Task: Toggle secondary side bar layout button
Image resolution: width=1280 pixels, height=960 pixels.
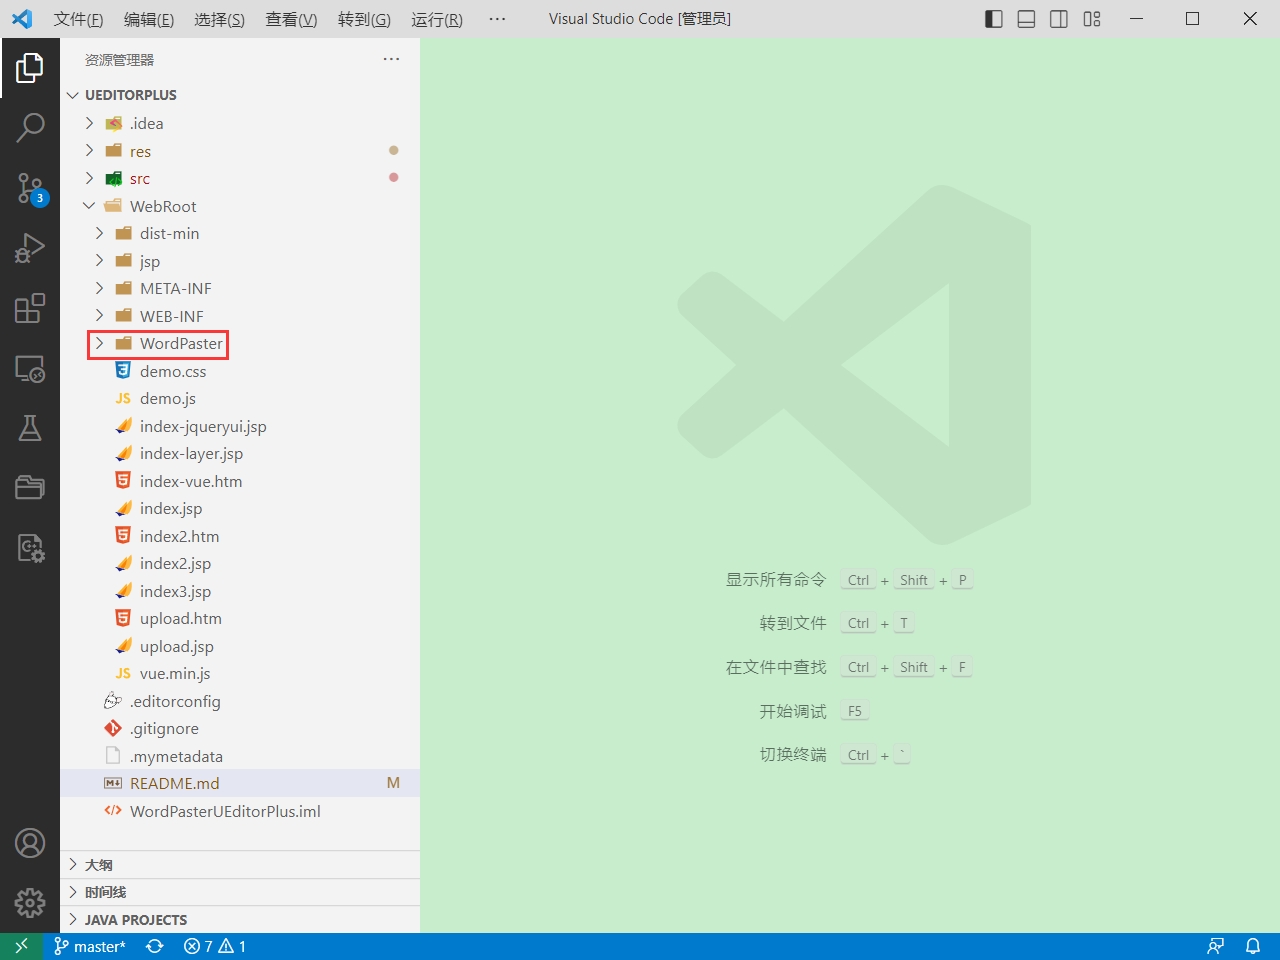Action: (1059, 19)
